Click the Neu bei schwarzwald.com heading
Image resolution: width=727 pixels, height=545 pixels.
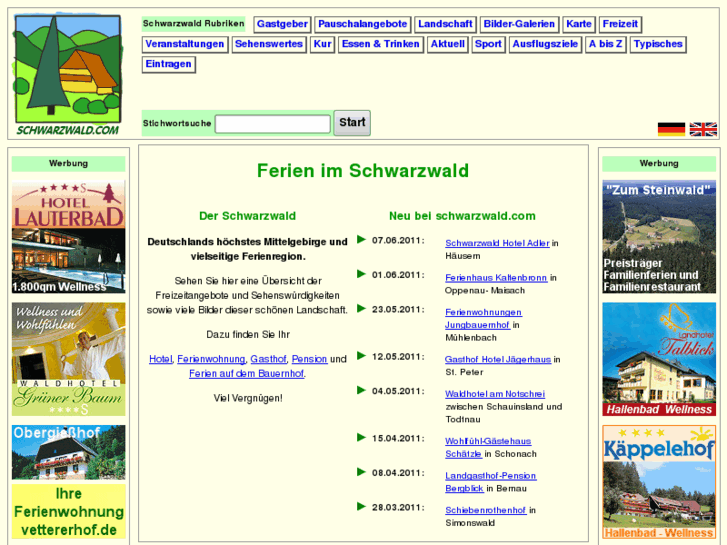tap(462, 216)
